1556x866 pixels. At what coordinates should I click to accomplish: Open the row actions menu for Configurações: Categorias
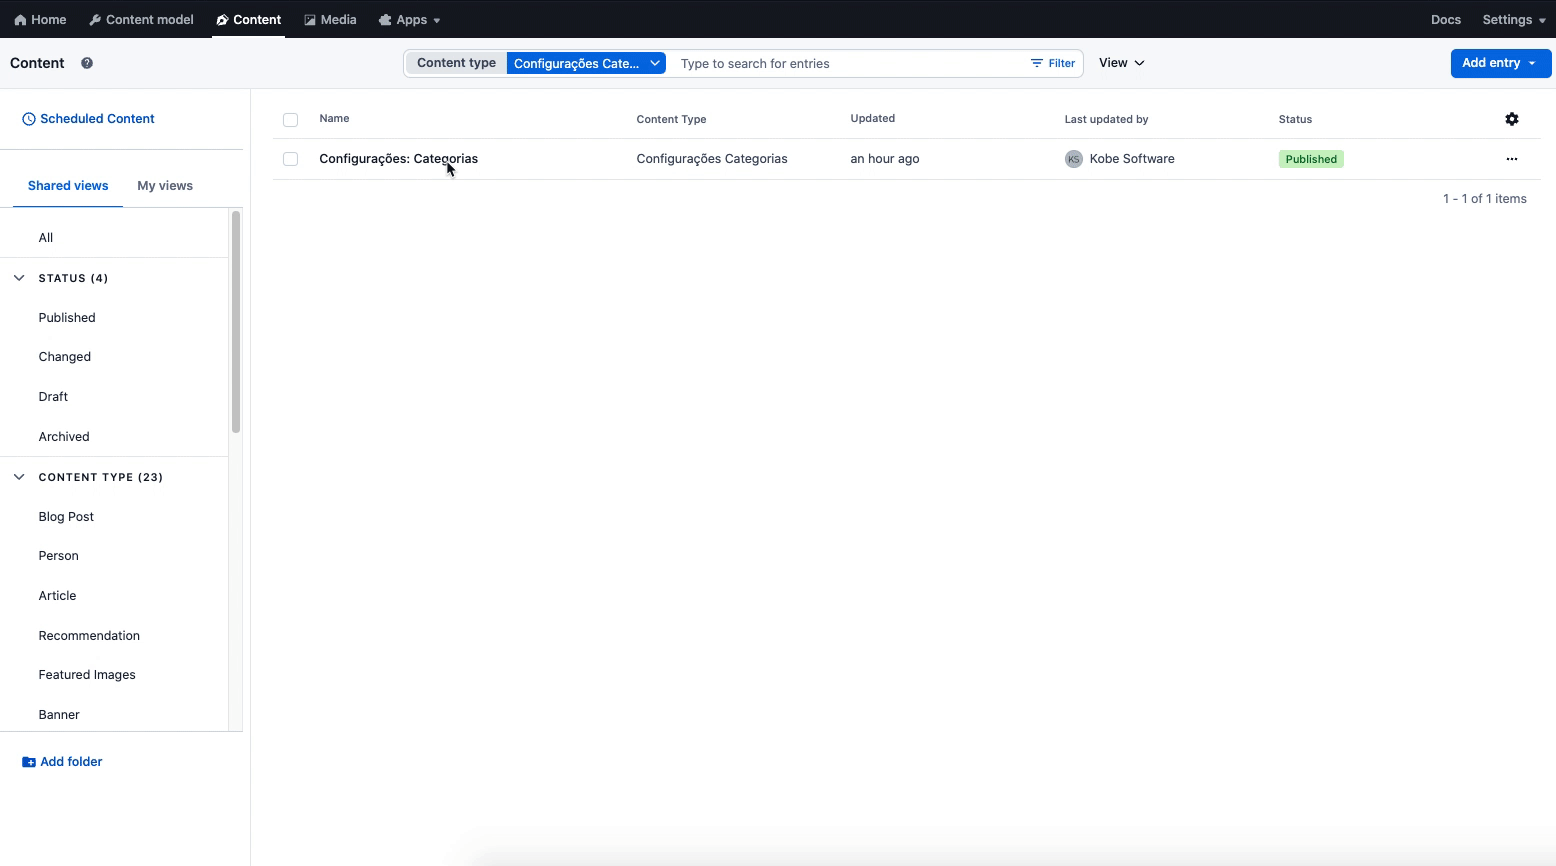pyautogui.click(x=1511, y=158)
